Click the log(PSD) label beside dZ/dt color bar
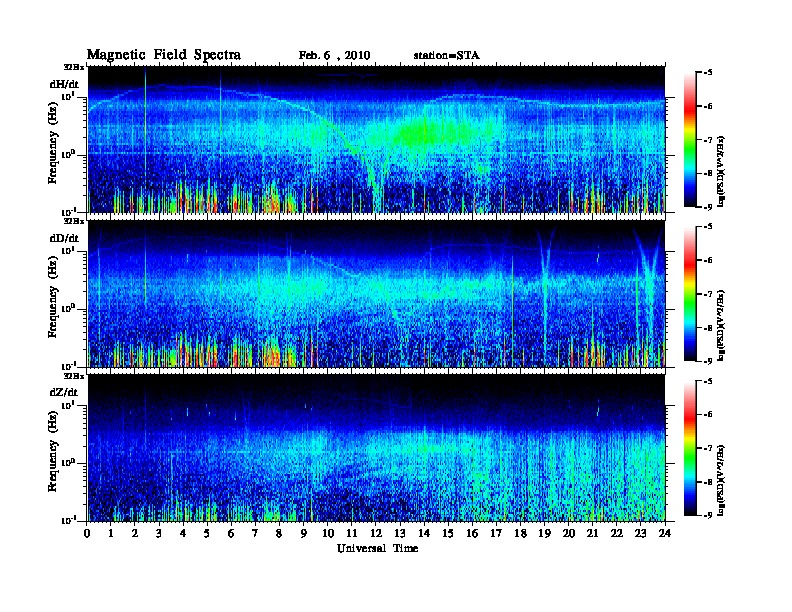 click(x=722, y=479)
